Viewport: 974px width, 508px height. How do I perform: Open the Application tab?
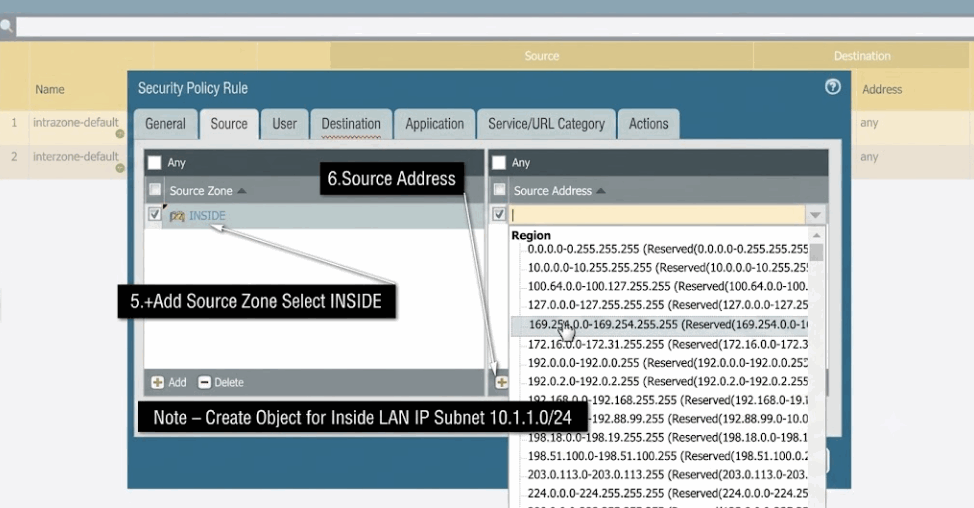click(x=435, y=124)
